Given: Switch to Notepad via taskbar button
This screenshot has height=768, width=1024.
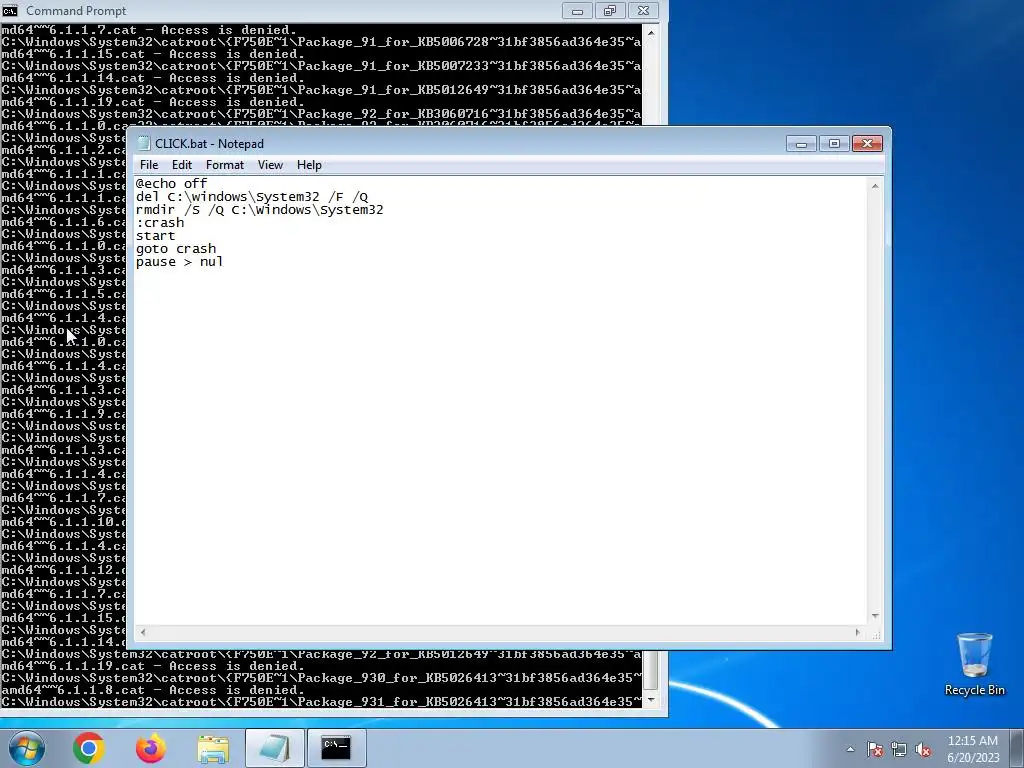Looking at the screenshot, I should [x=275, y=748].
